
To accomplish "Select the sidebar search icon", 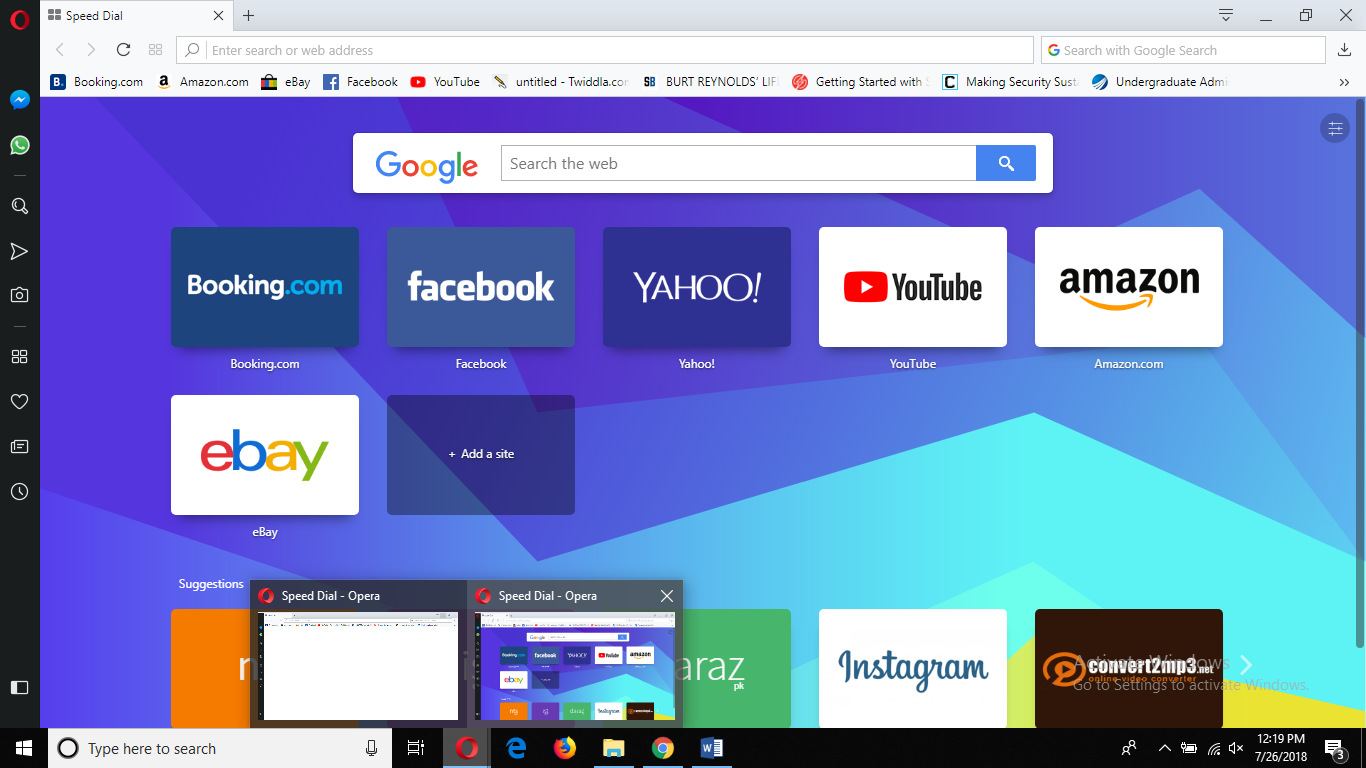I will (x=19, y=206).
